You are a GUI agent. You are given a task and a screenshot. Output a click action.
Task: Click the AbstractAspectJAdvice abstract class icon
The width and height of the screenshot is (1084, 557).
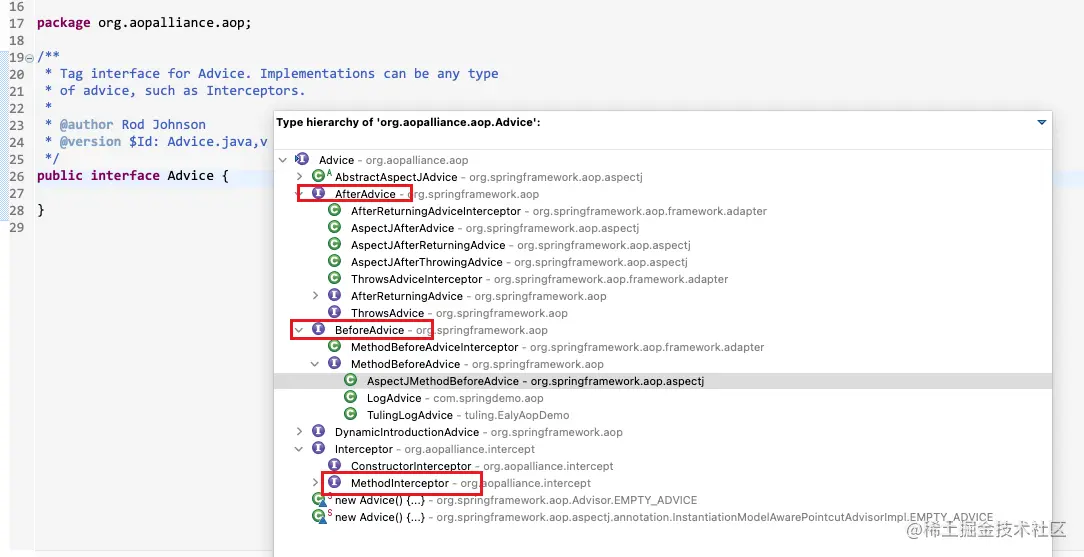[319, 177]
